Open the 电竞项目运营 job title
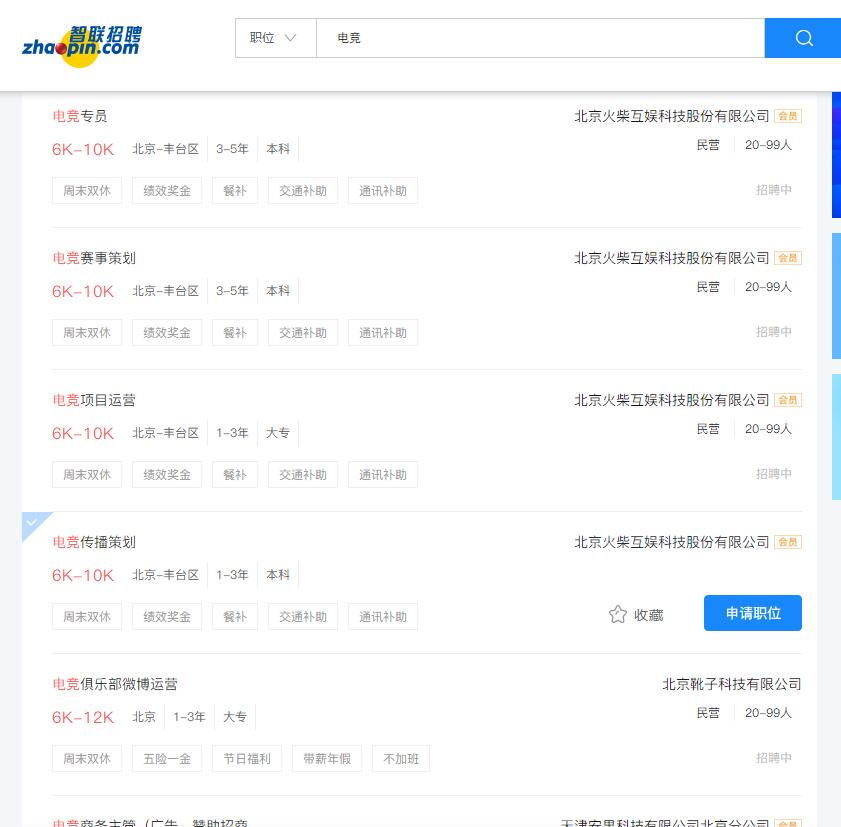841x827 pixels. [94, 400]
